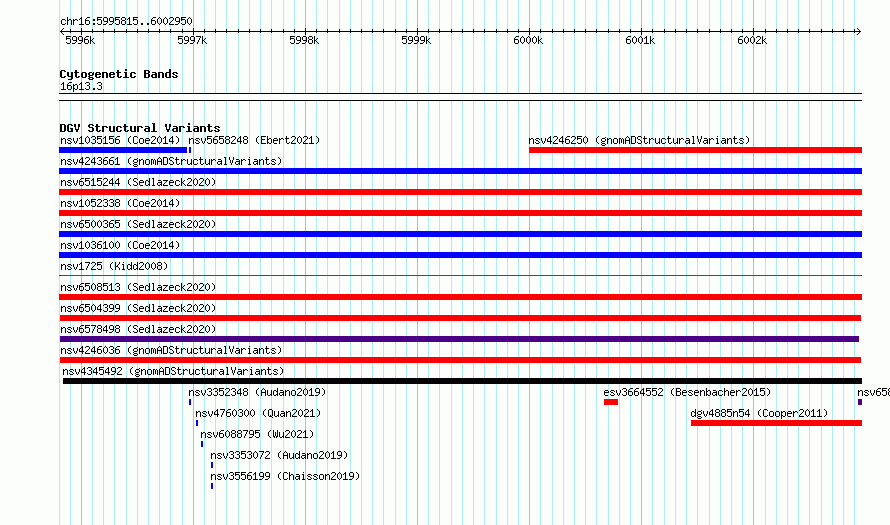Image resolution: width=890 pixels, height=525 pixels.
Task: Click the blue mark under nsv3353072
Action: (x=212, y=465)
